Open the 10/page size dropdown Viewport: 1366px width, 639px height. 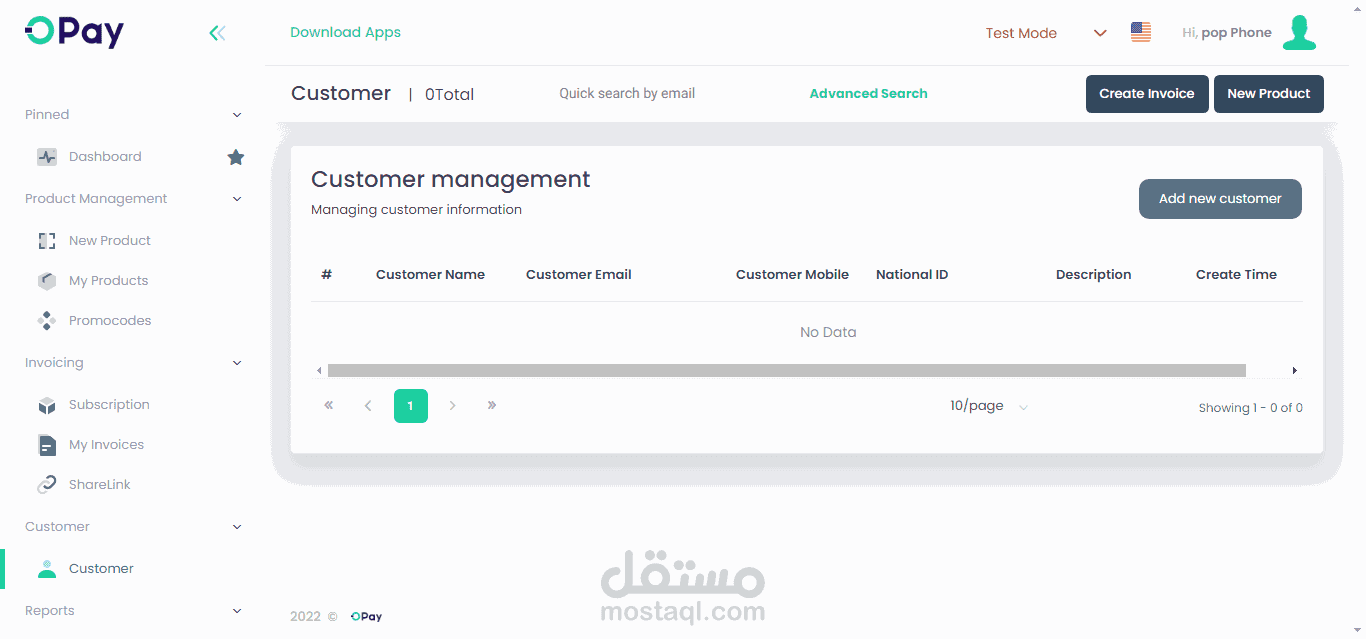coord(989,406)
